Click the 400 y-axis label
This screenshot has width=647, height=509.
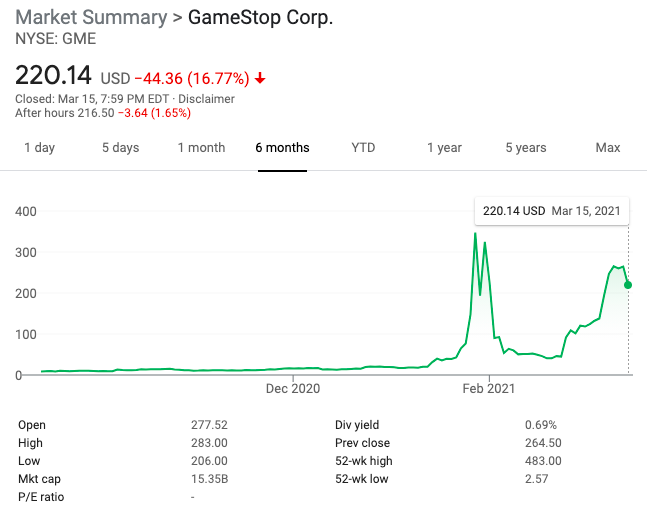[x=26, y=212]
